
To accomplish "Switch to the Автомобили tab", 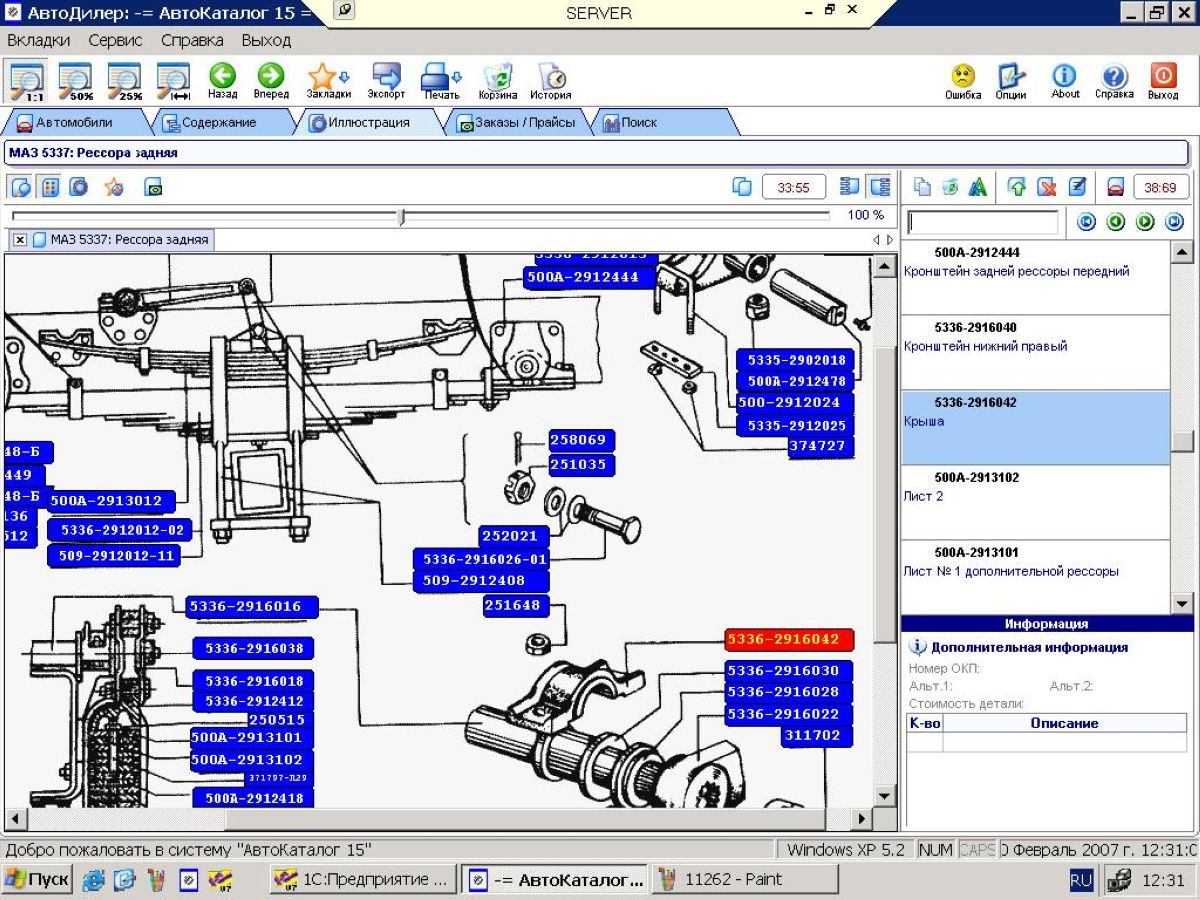I will click(x=74, y=123).
